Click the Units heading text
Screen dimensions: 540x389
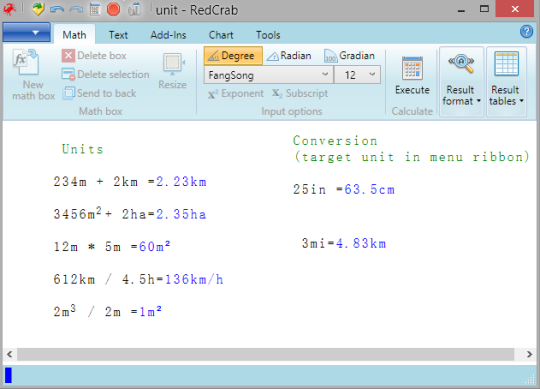(x=83, y=149)
